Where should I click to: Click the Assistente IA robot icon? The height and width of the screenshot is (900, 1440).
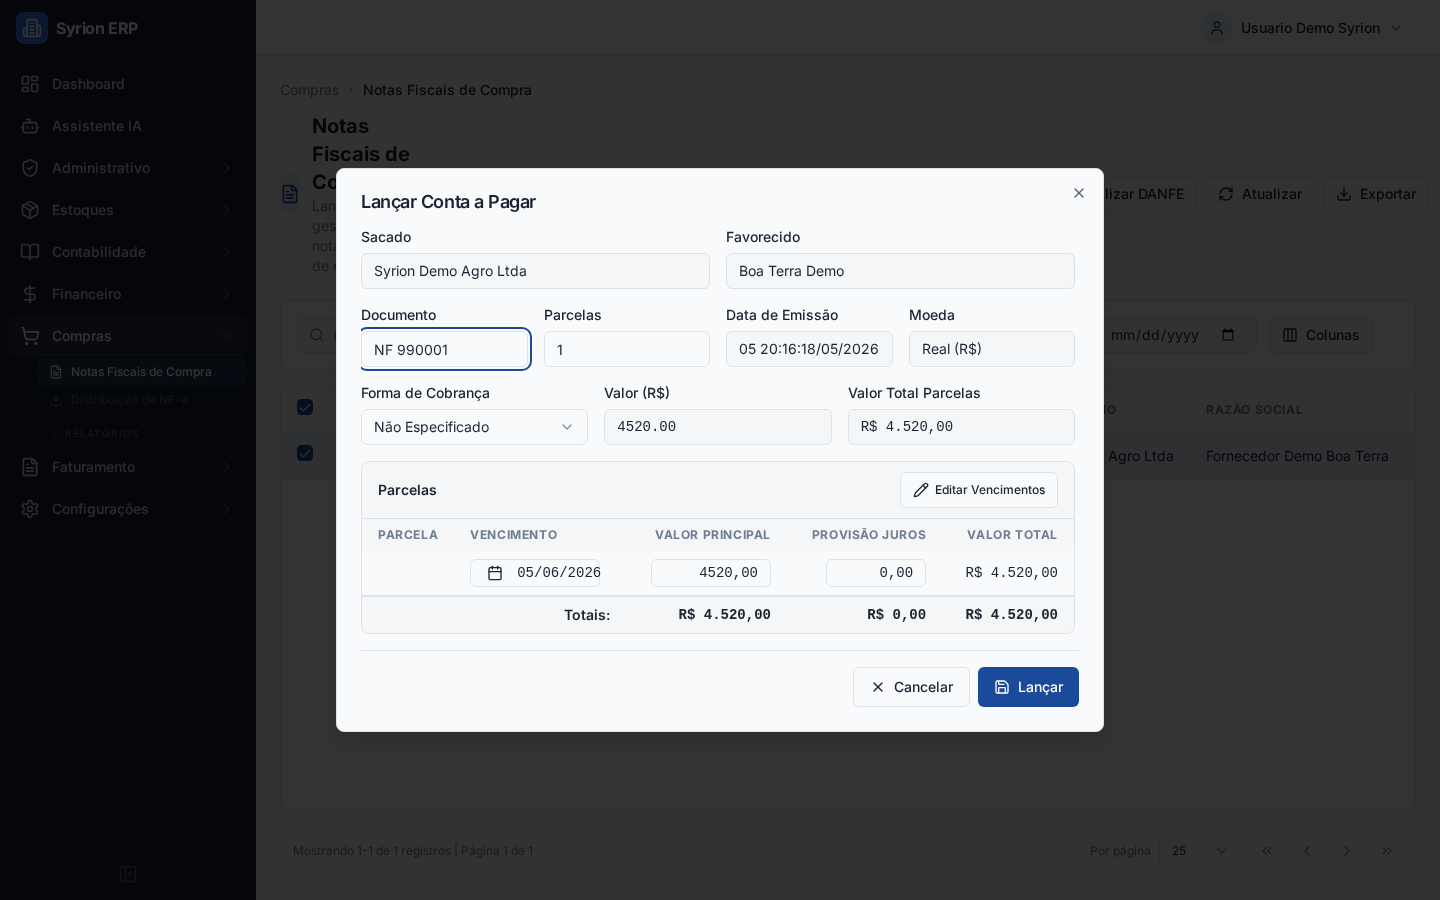30,126
